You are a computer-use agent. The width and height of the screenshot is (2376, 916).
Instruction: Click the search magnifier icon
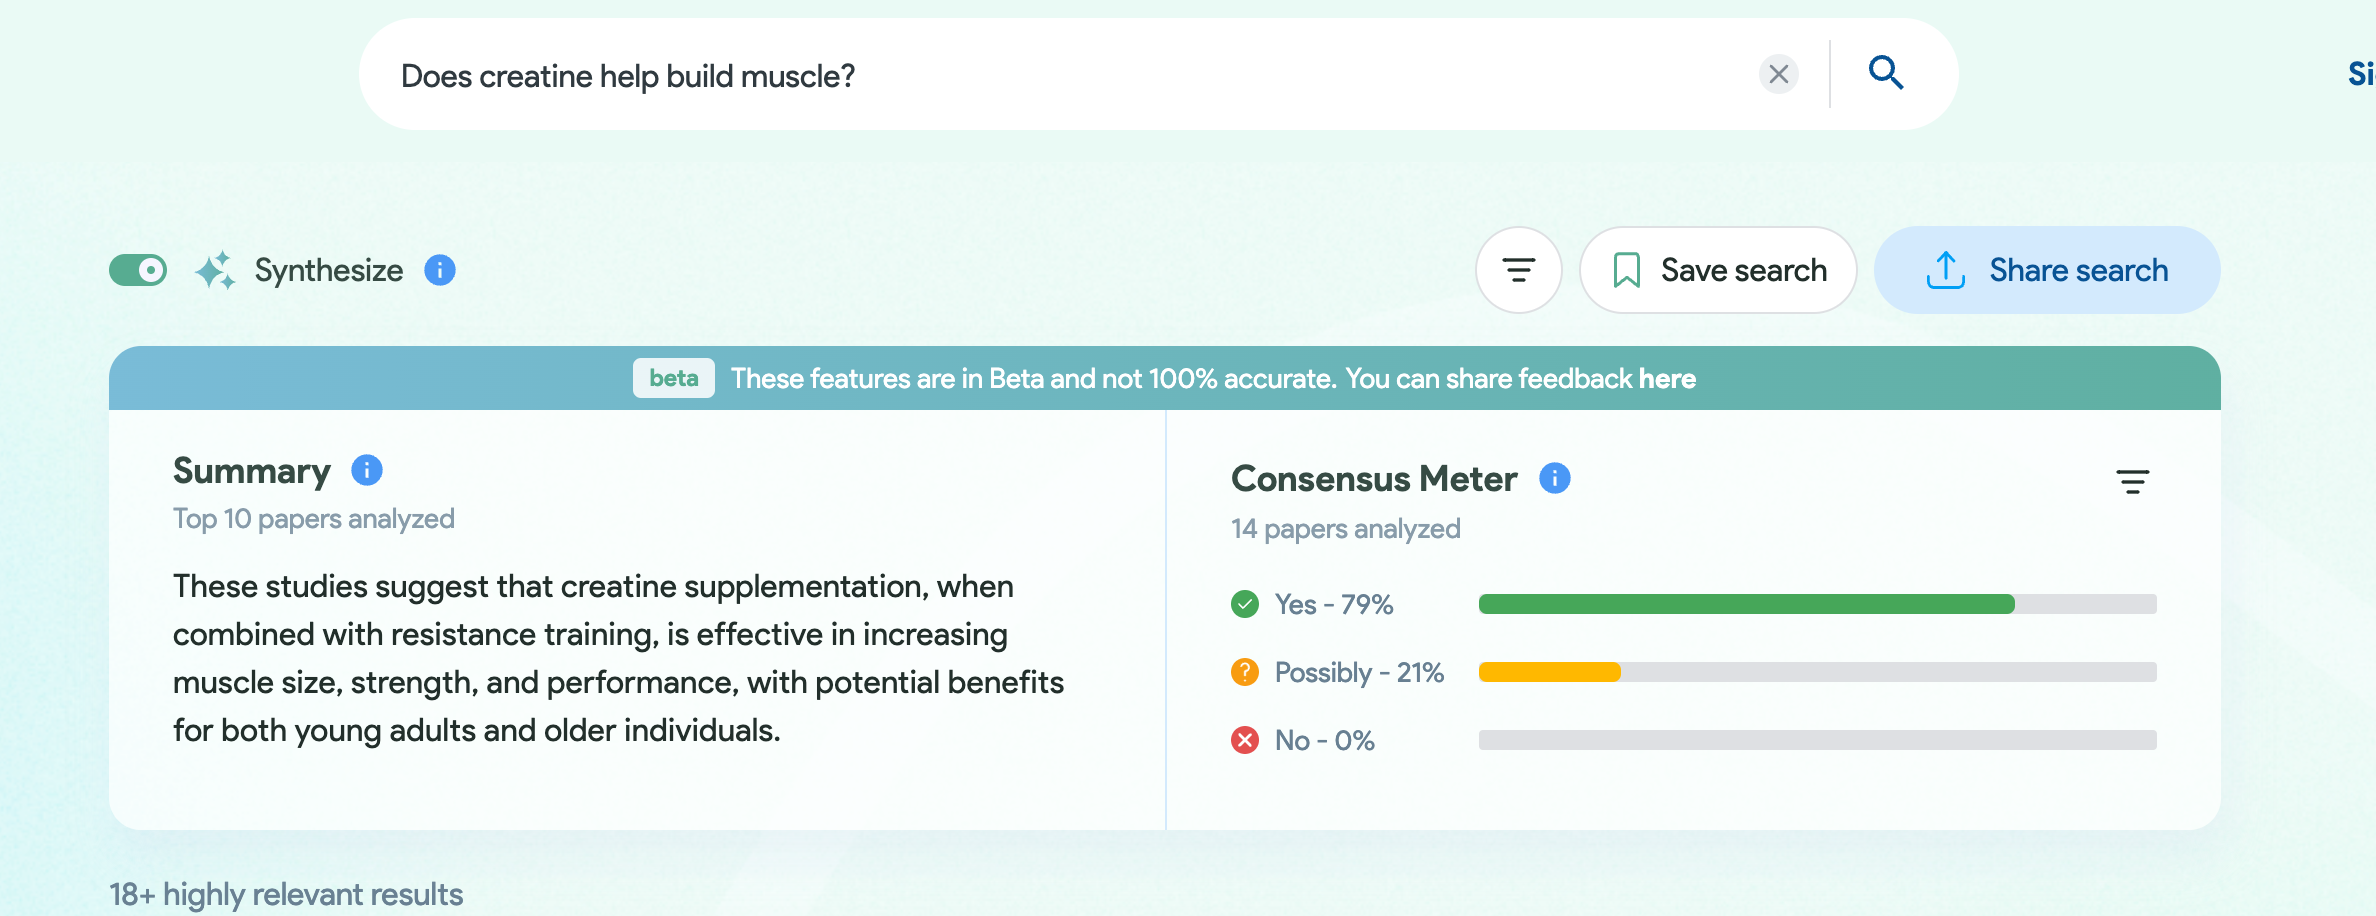tap(1886, 73)
